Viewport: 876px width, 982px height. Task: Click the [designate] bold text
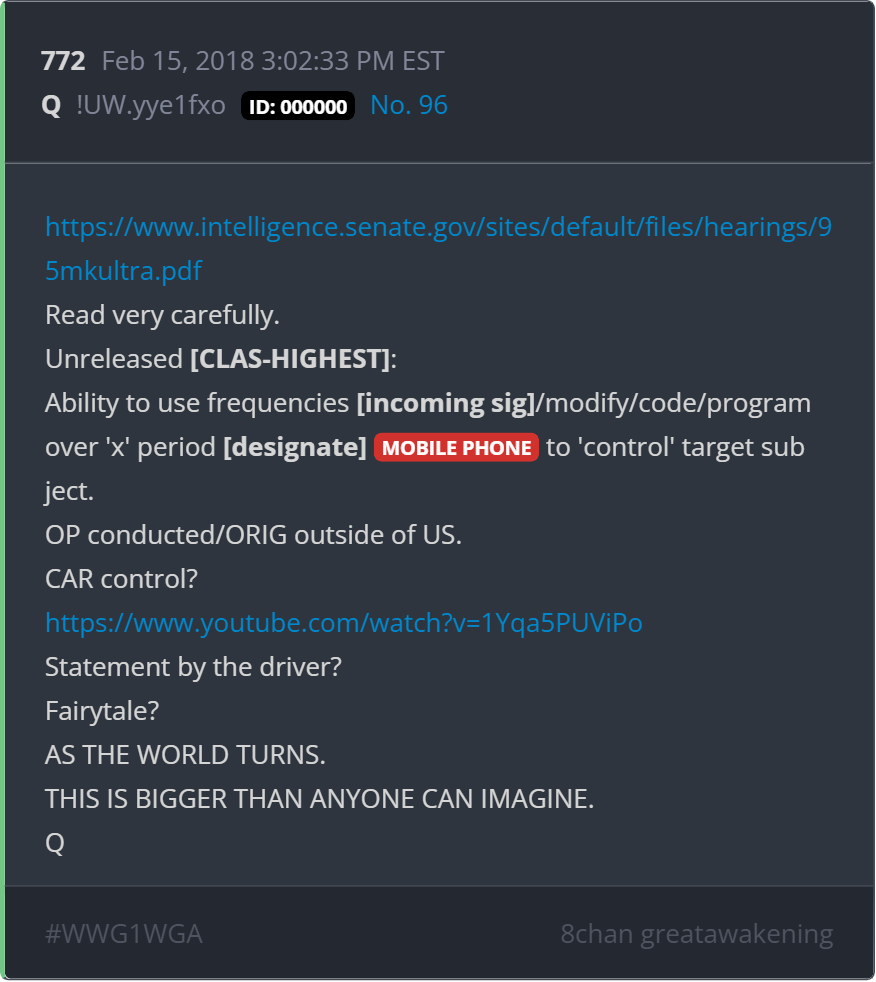pos(295,448)
